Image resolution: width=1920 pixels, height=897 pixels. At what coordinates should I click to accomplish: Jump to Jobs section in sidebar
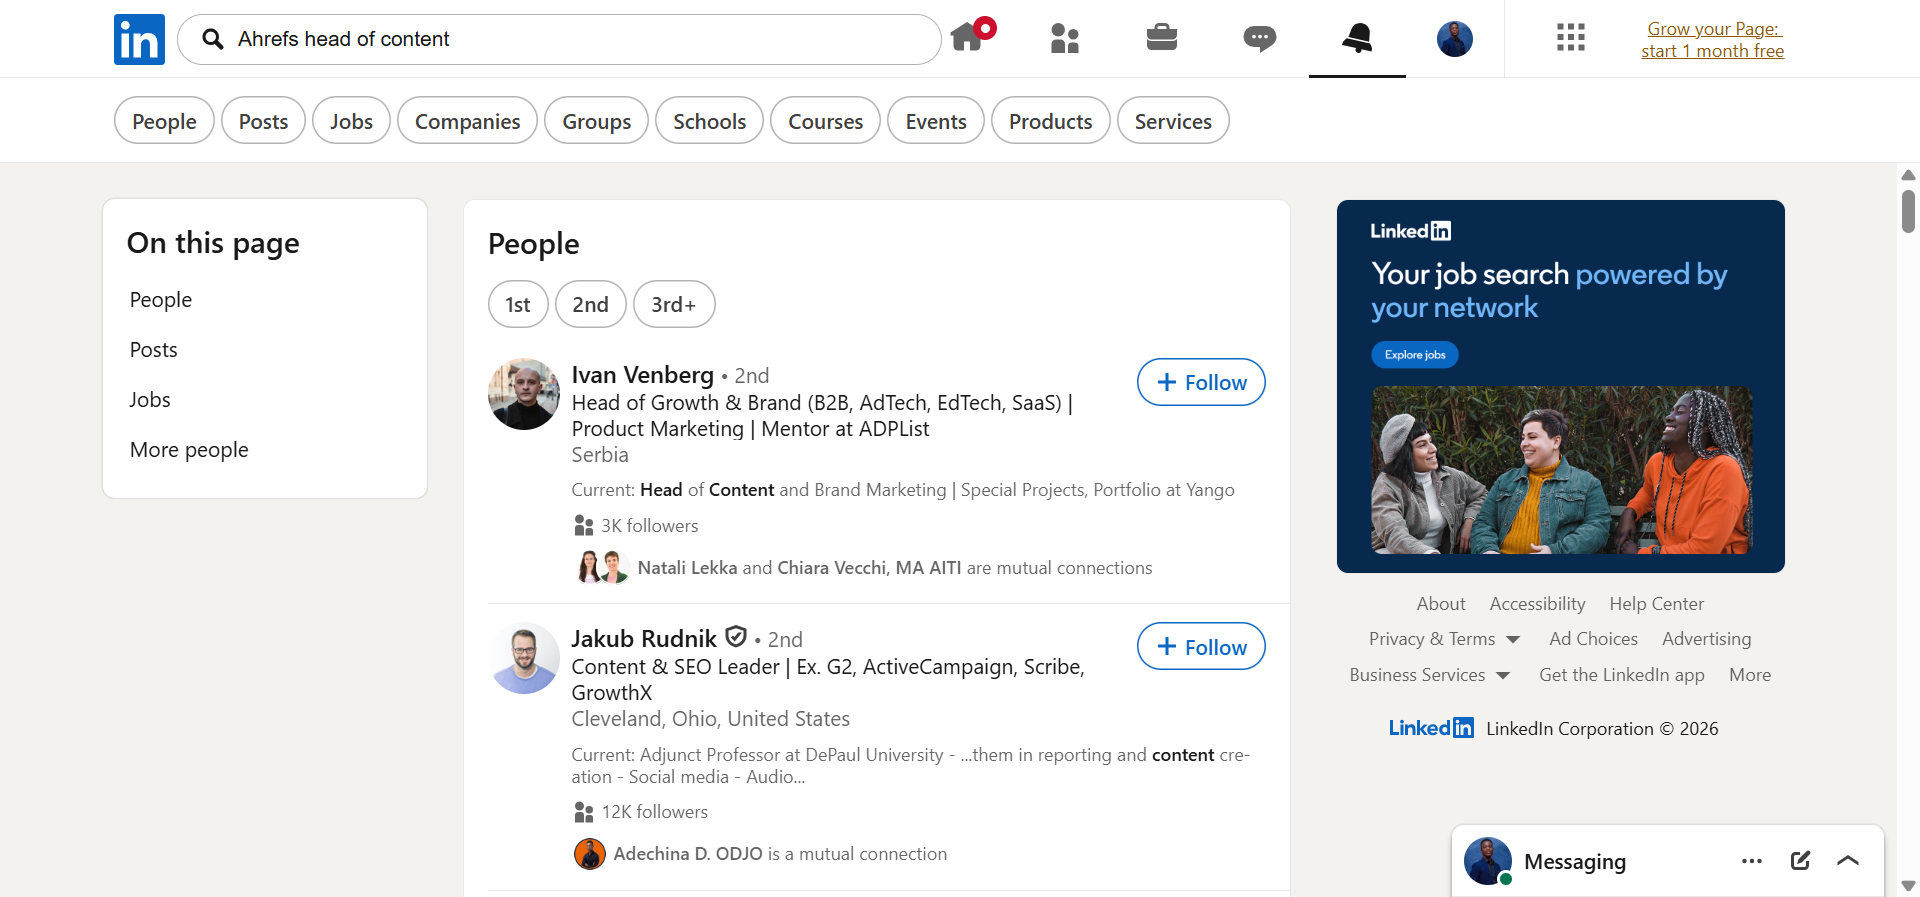click(150, 400)
